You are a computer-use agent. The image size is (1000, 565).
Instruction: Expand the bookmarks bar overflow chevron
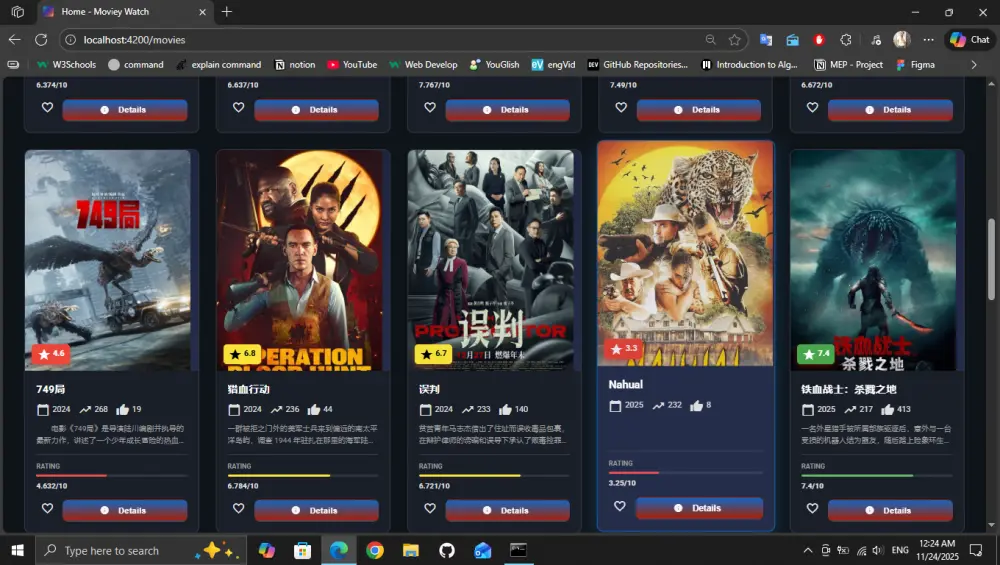click(x=974, y=64)
